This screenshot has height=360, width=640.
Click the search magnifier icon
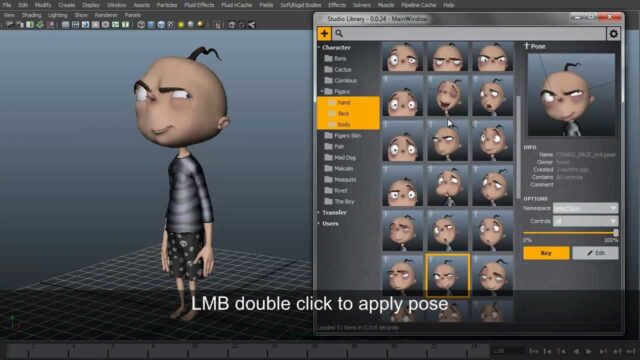click(x=339, y=33)
